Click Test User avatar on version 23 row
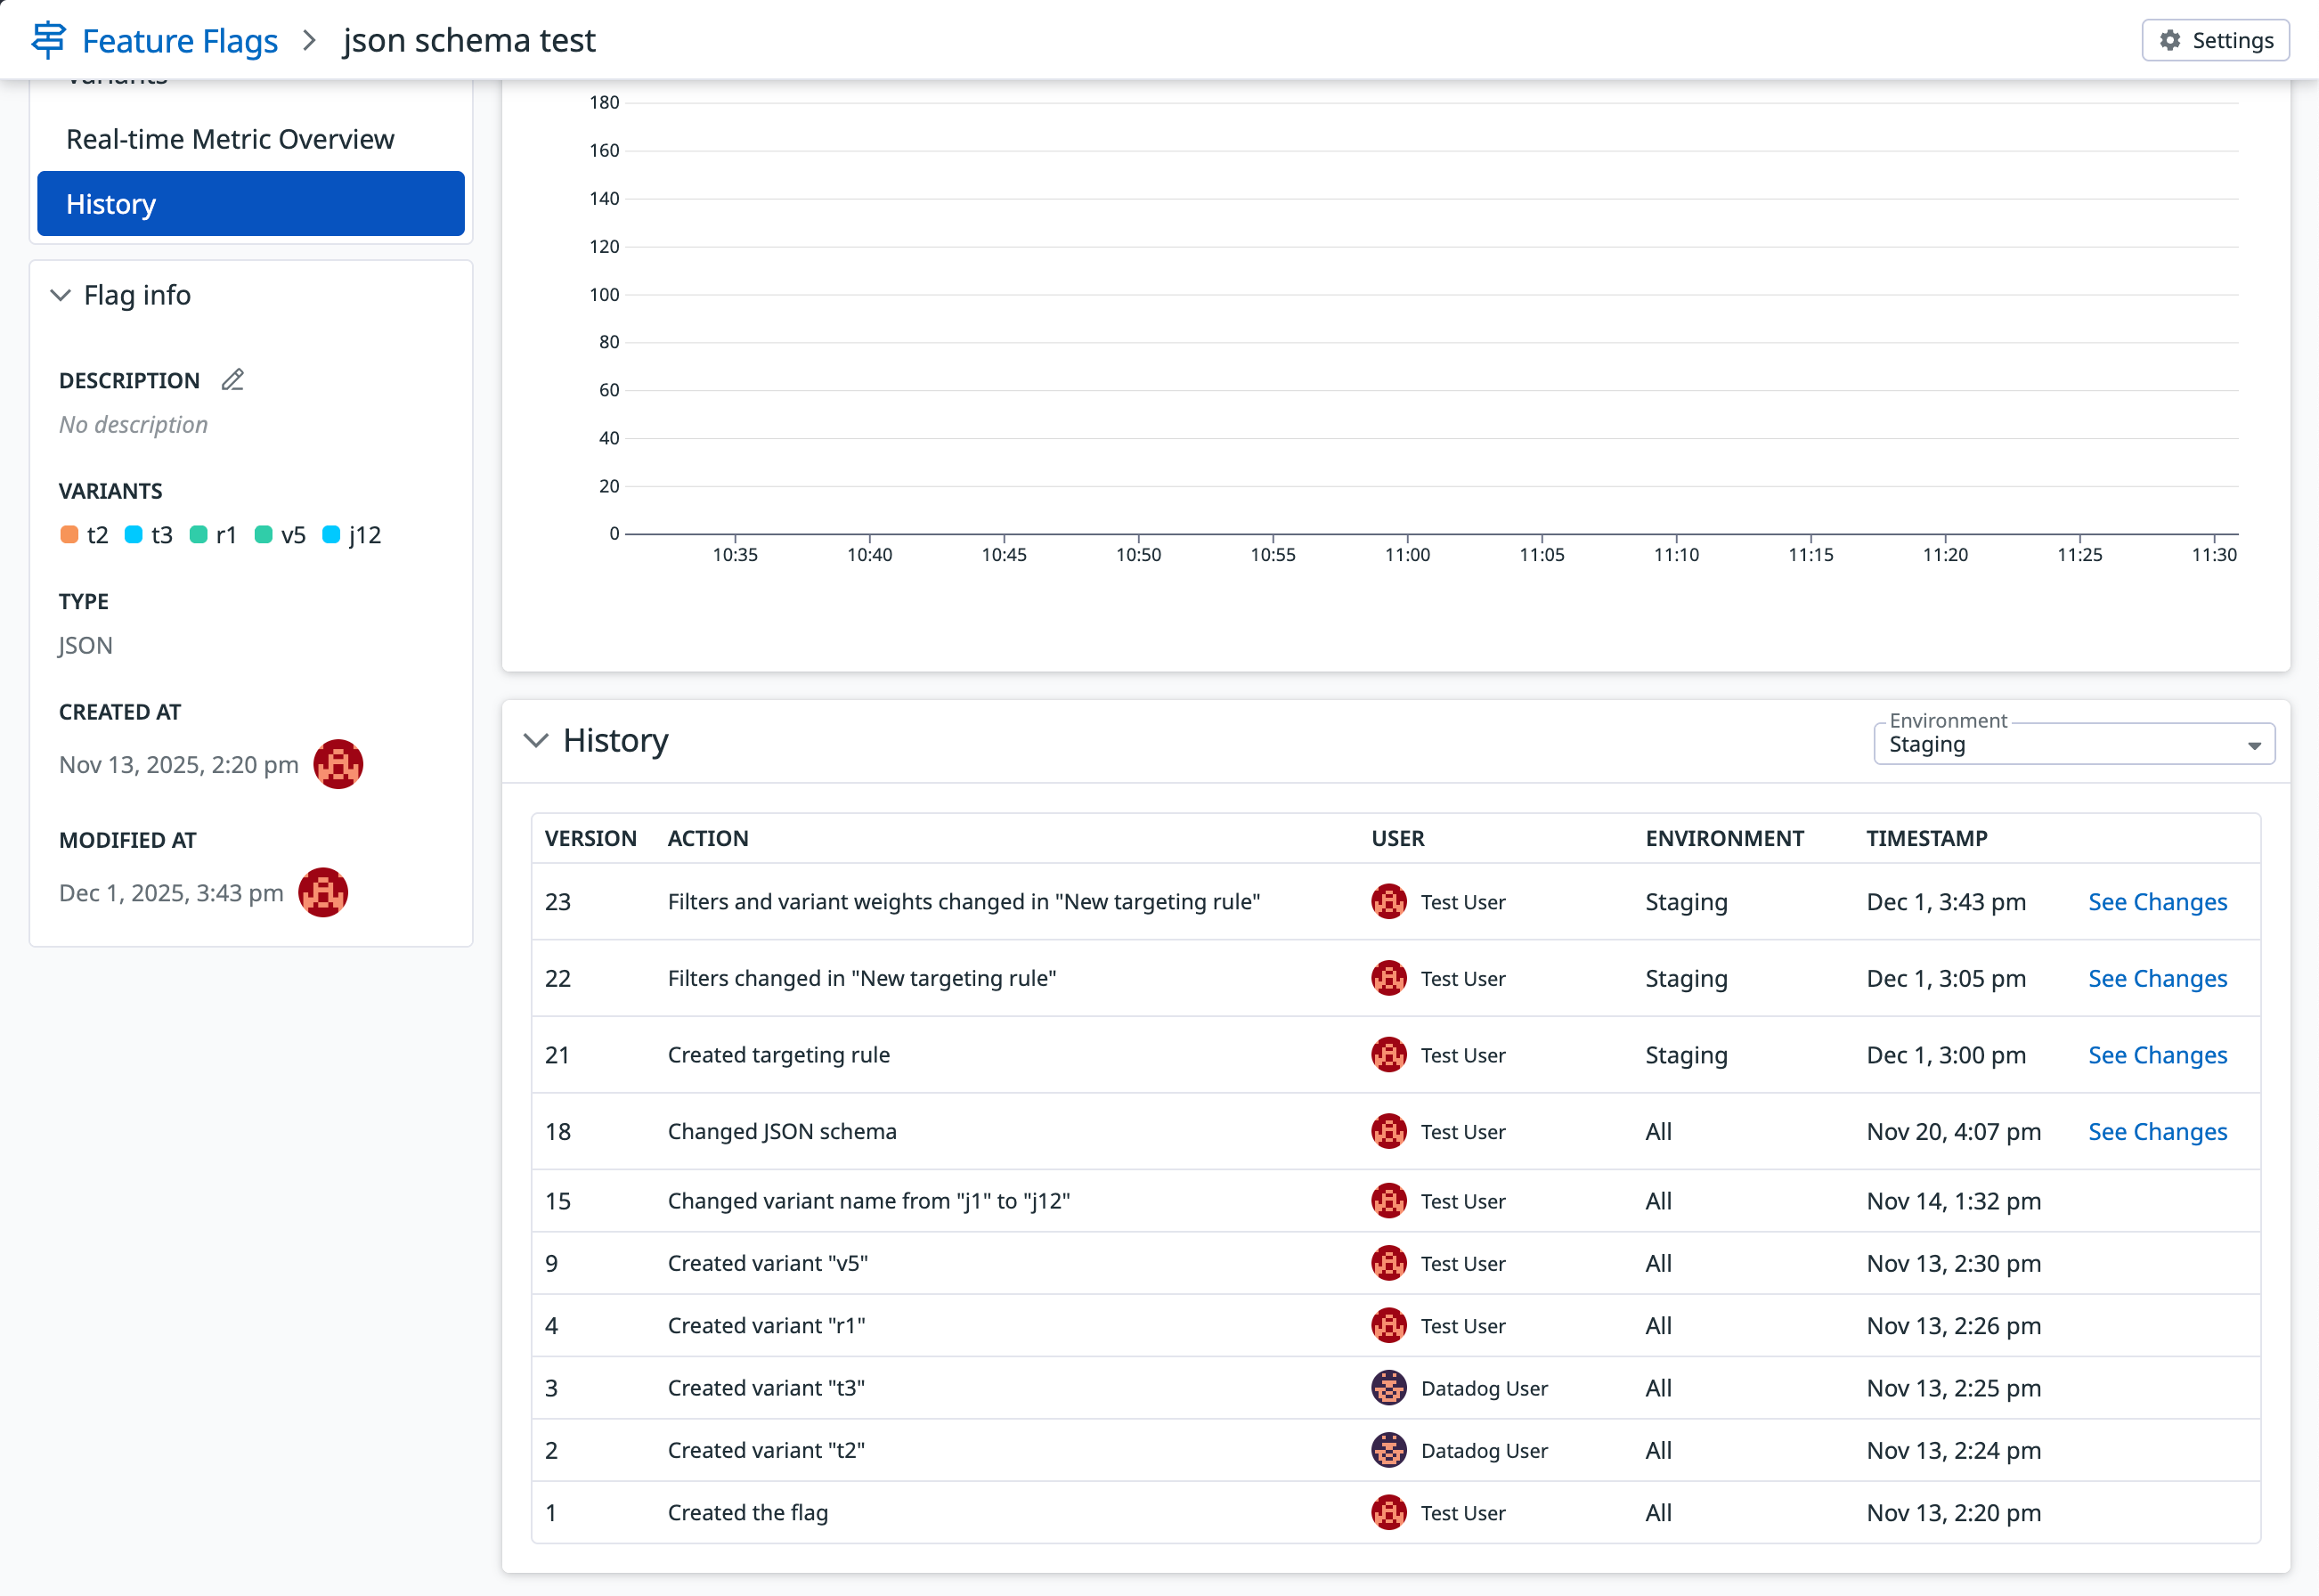The height and width of the screenshot is (1596, 2319). click(x=1388, y=901)
